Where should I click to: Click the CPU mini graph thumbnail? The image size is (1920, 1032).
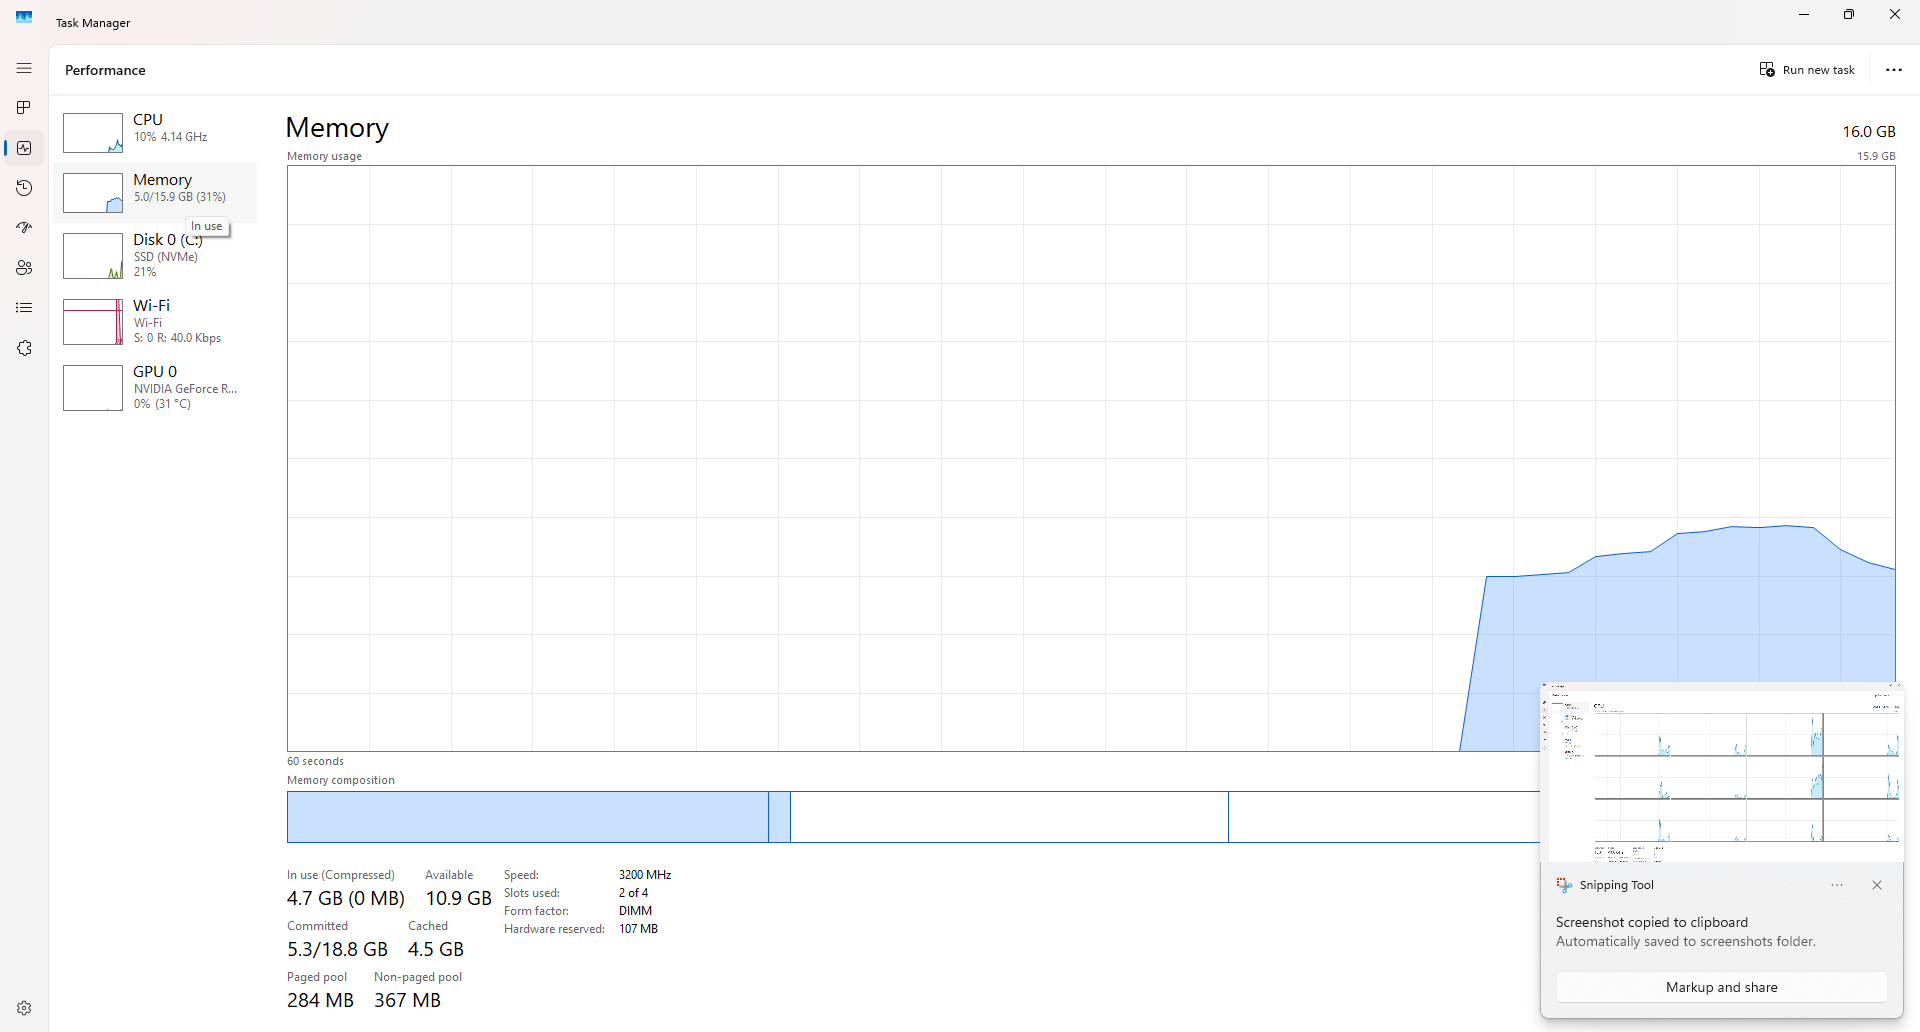click(93, 133)
